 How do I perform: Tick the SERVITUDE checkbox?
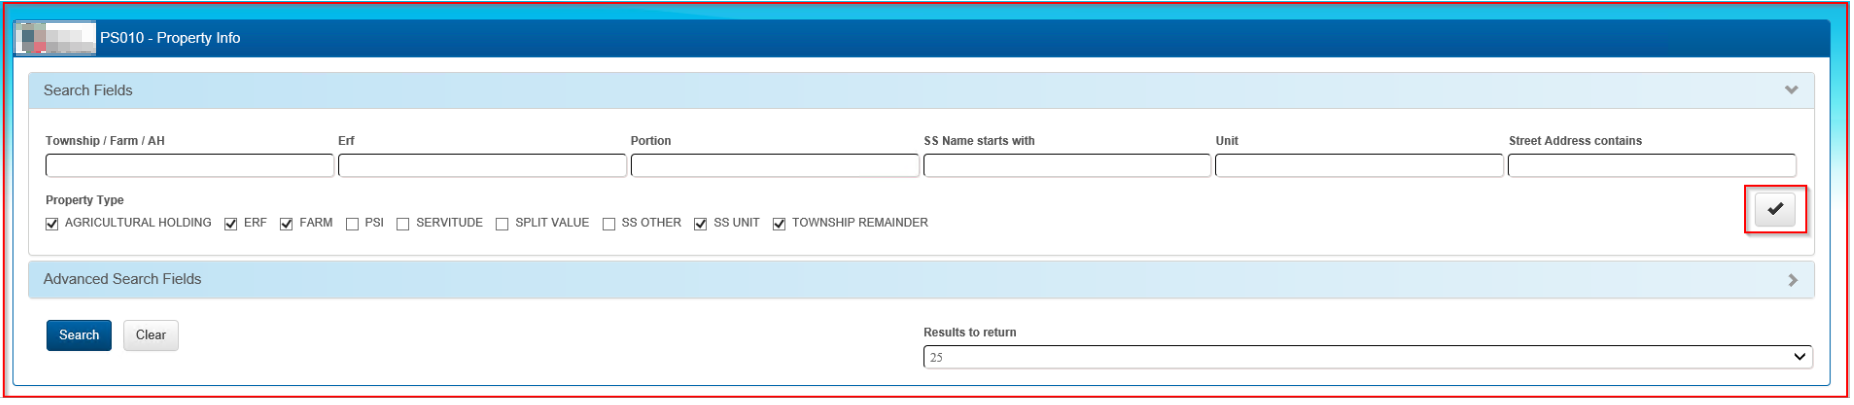pos(403,224)
